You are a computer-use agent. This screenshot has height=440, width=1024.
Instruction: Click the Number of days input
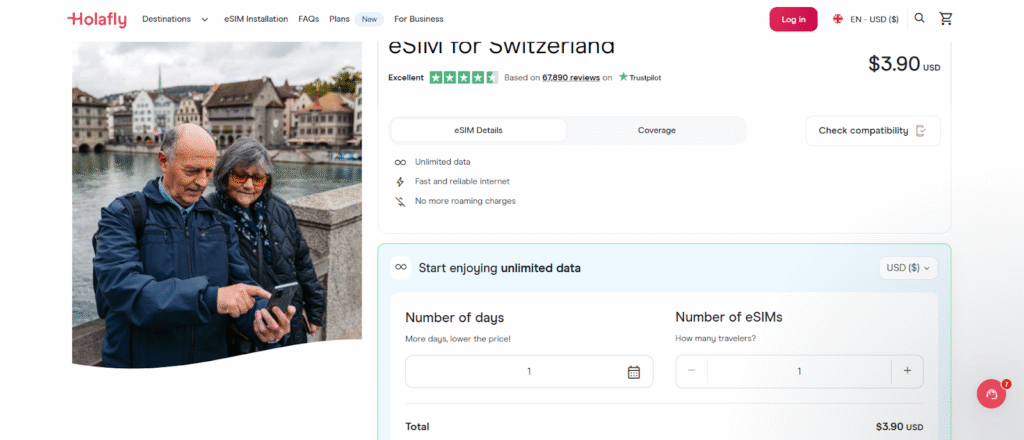pyautogui.click(x=529, y=371)
